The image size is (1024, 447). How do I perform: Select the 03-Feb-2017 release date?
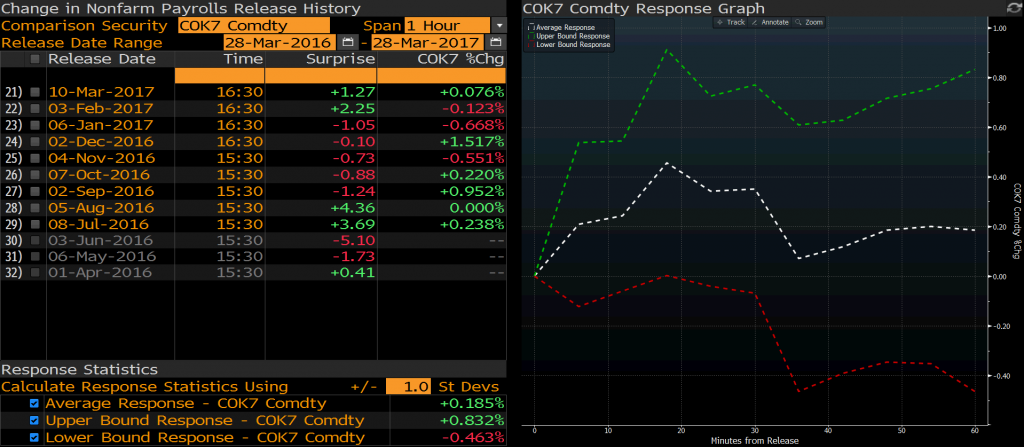[x=101, y=108]
